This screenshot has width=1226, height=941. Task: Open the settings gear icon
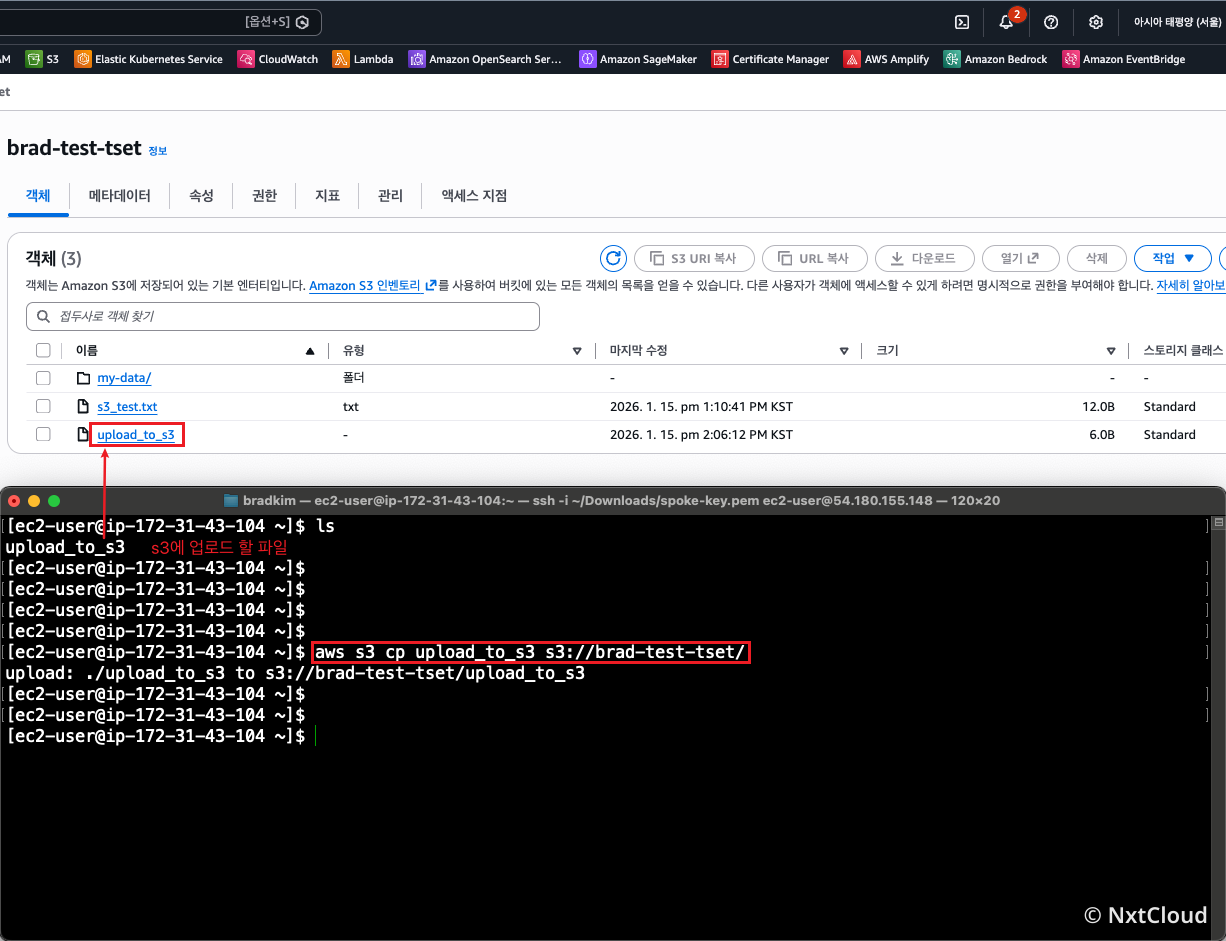pyautogui.click(x=1096, y=22)
